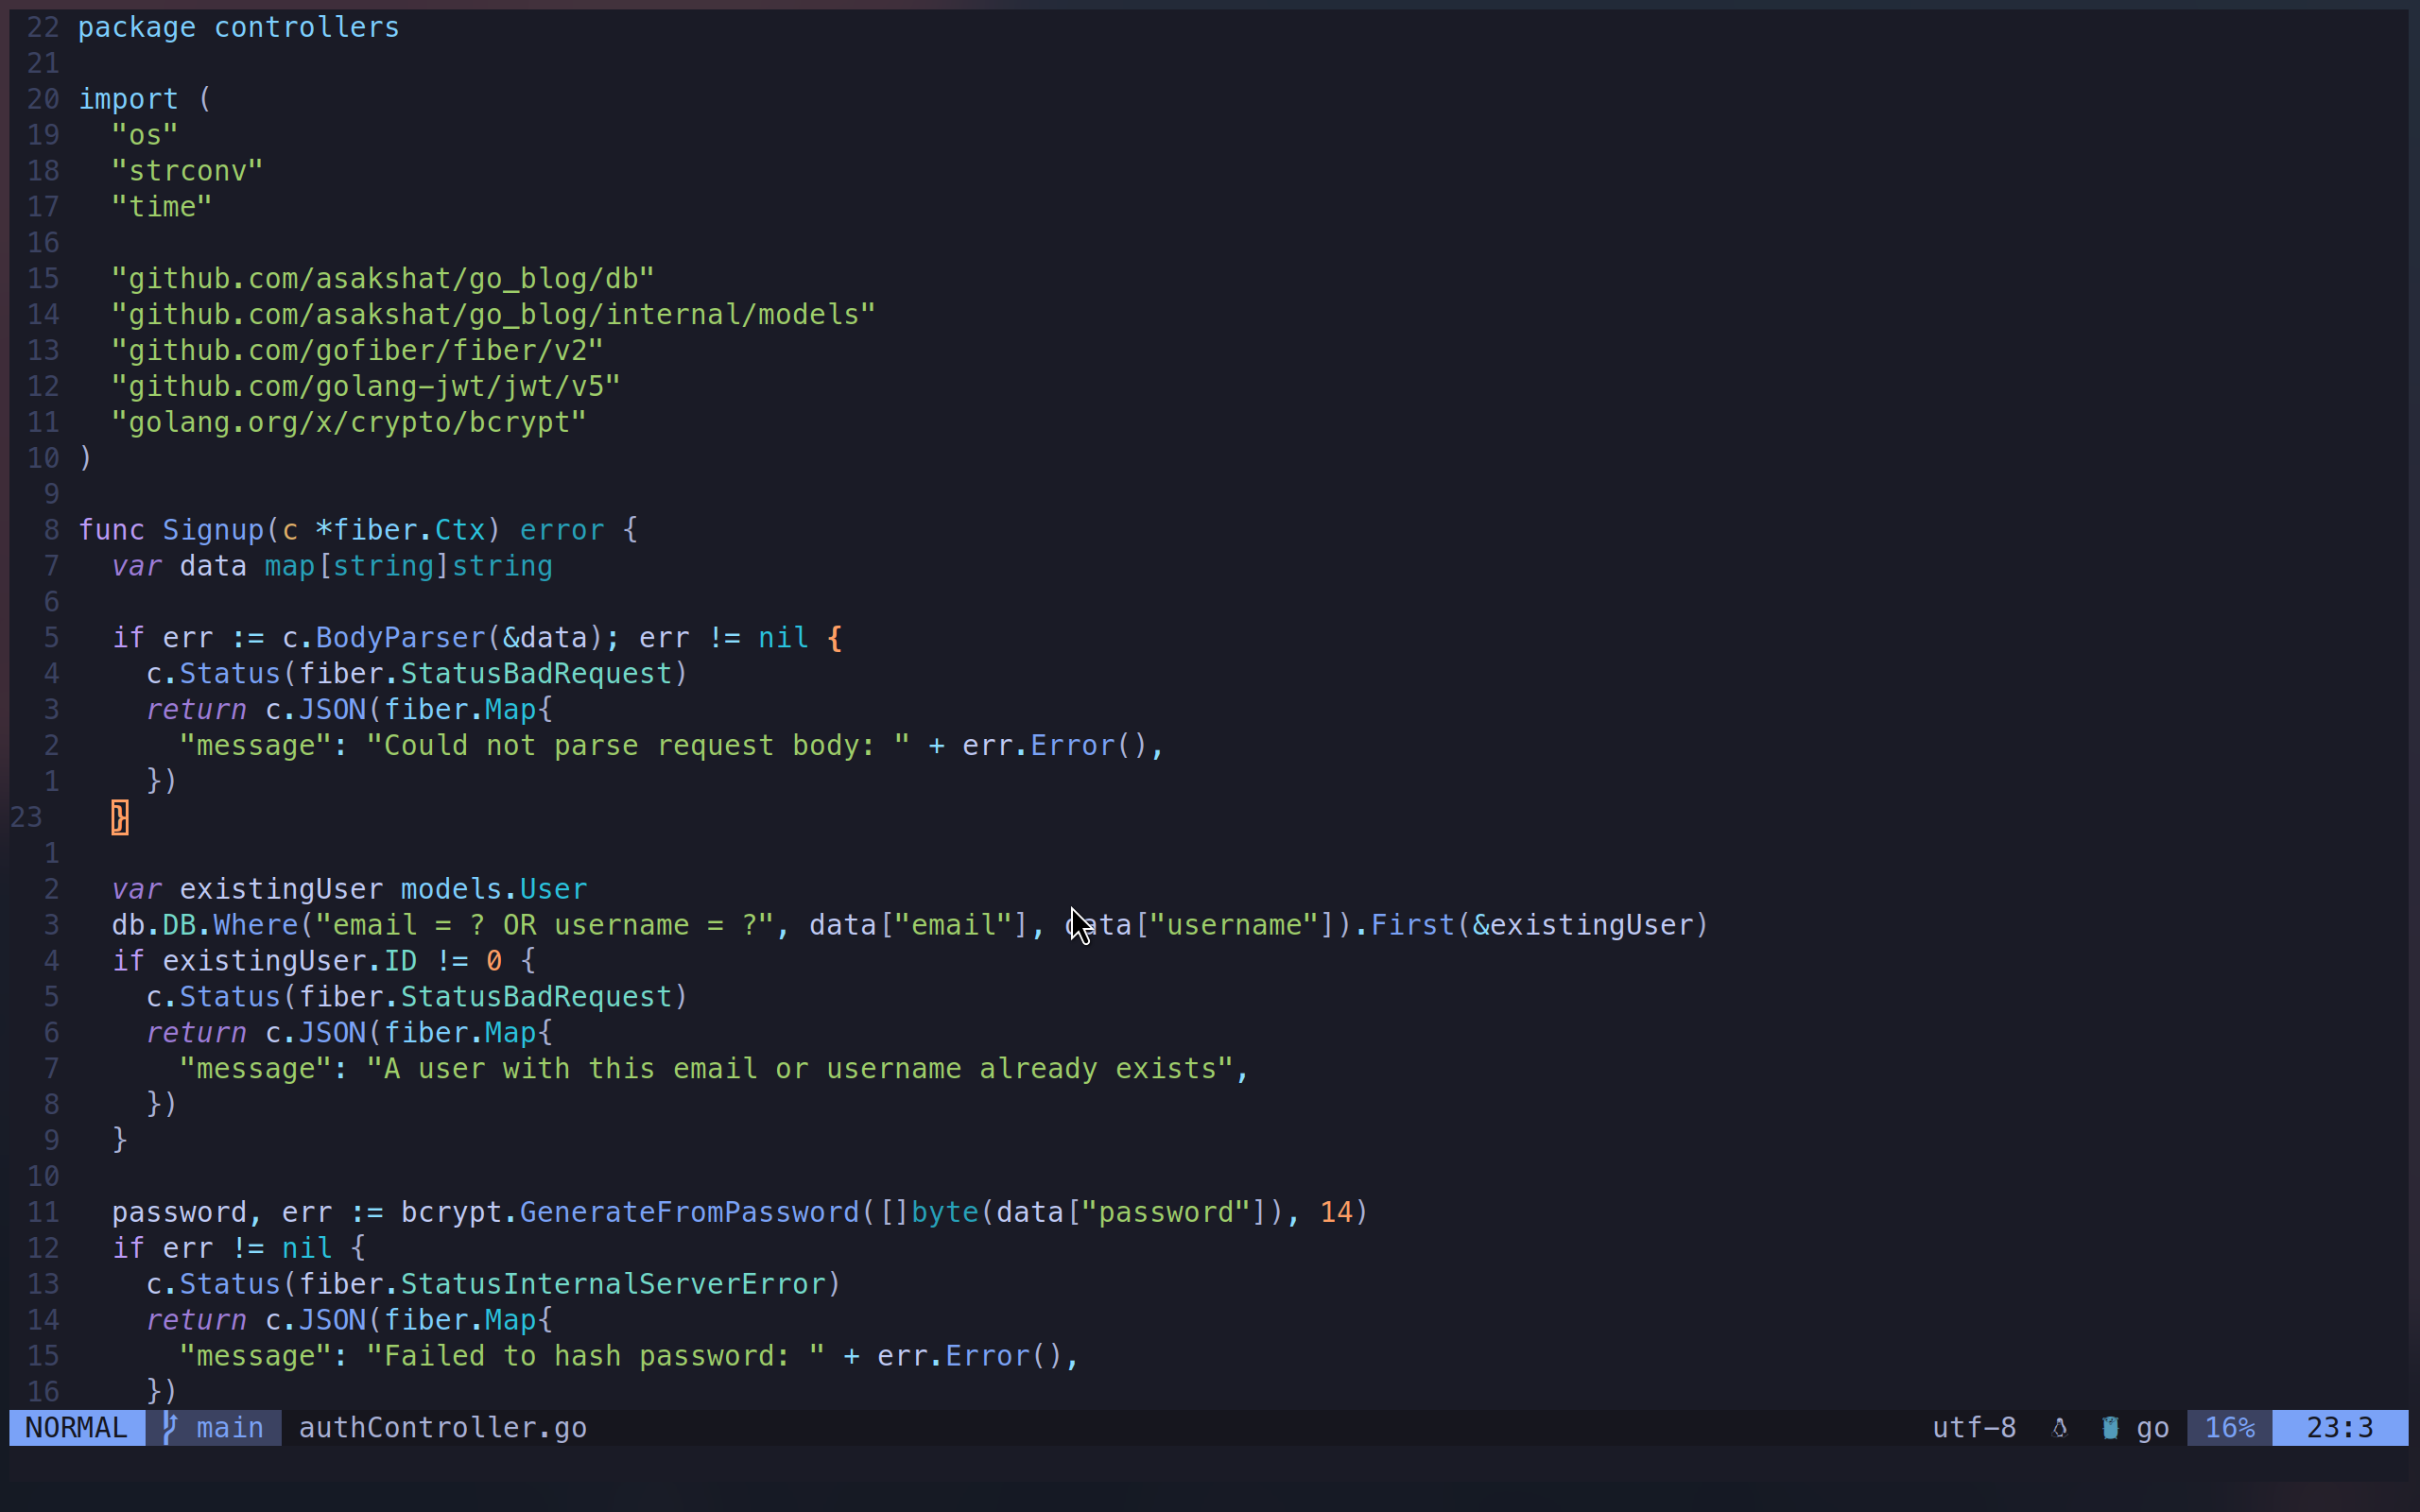Click 'if err != nil {' line after password hashing
This screenshot has height=1512, width=2420.
click(x=238, y=1248)
